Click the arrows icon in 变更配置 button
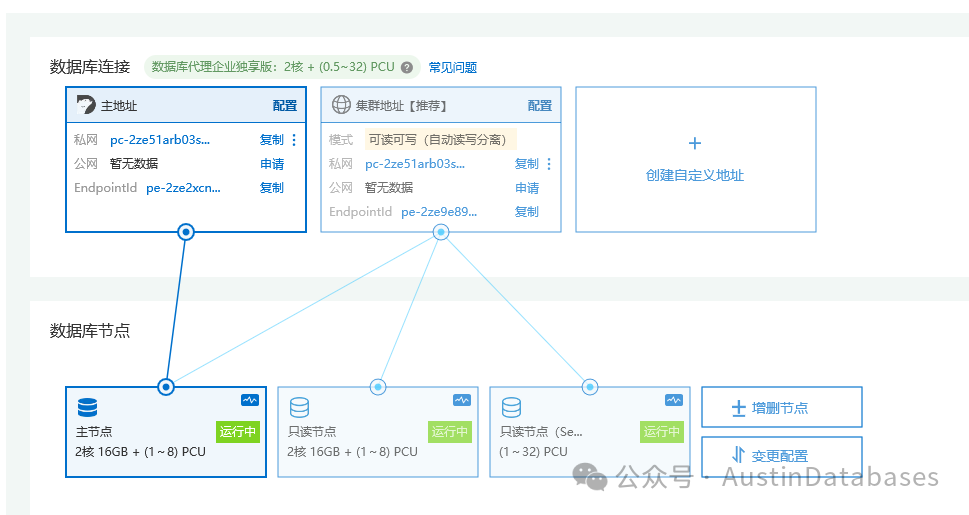 [738, 455]
